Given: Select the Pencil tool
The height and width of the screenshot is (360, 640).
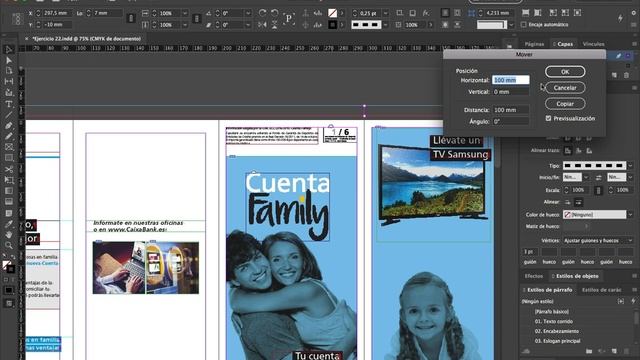Looking at the screenshot, I should click(x=9, y=136).
